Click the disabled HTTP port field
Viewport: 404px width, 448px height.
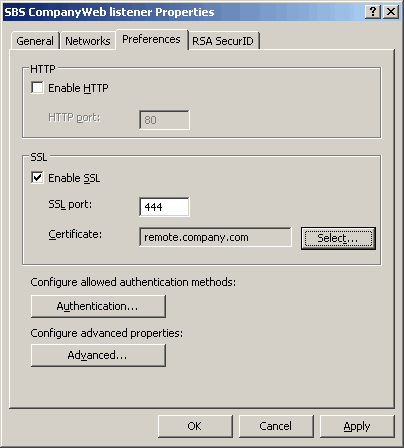(164, 120)
